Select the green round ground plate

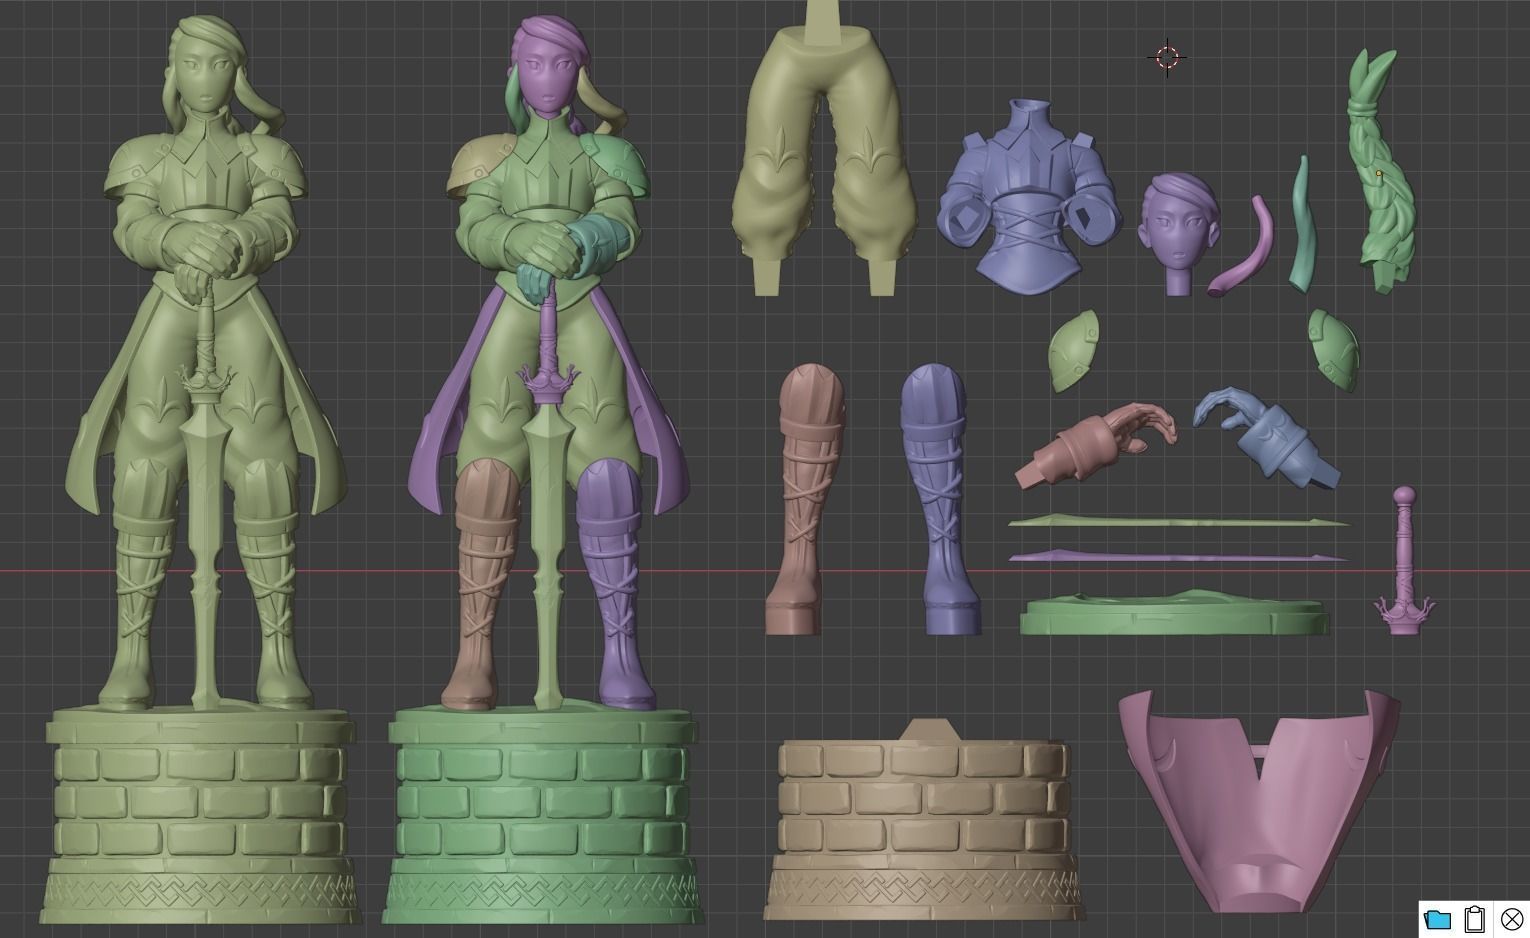click(1175, 612)
